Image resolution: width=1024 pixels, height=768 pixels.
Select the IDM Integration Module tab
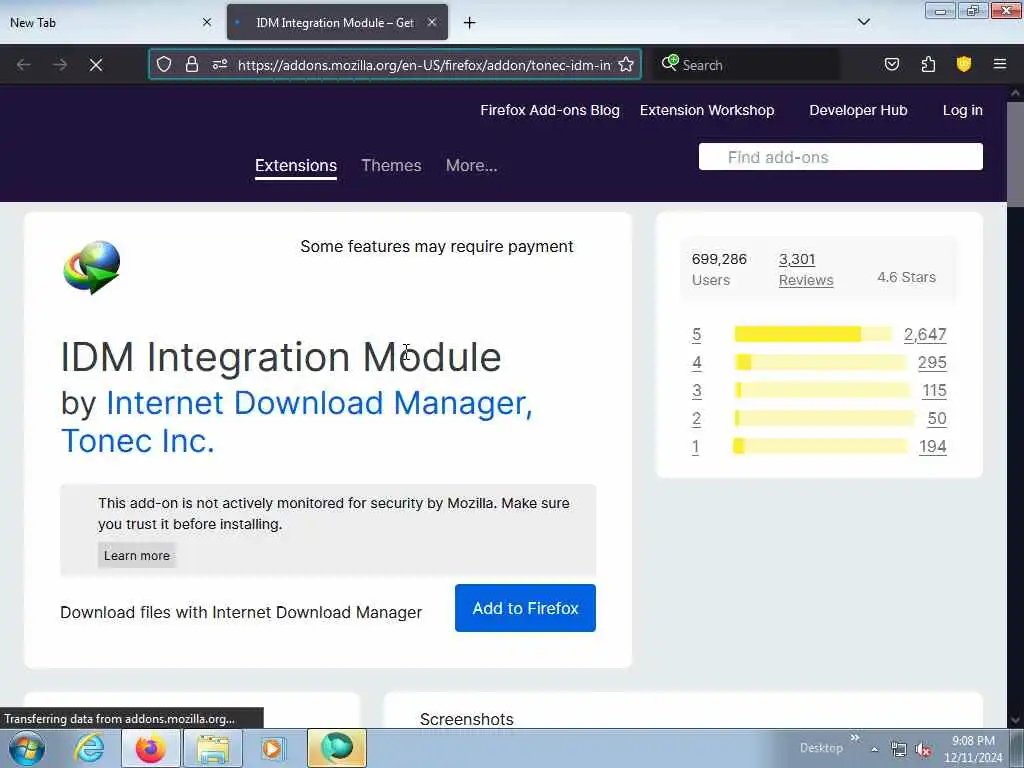(337, 22)
